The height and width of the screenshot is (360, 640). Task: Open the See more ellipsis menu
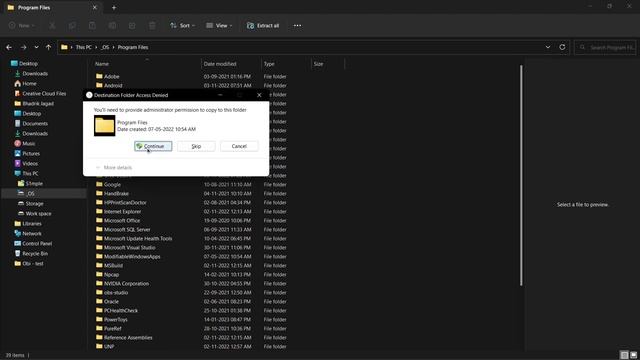(x=297, y=25)
